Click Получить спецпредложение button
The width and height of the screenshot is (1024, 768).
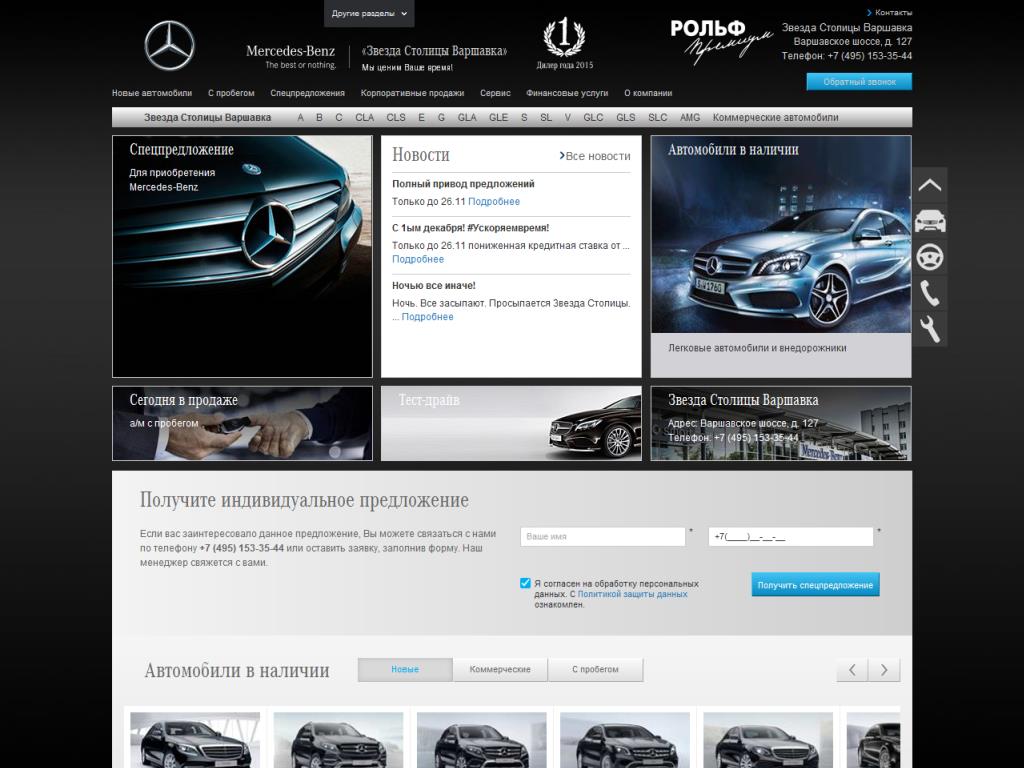click(815, 585)
